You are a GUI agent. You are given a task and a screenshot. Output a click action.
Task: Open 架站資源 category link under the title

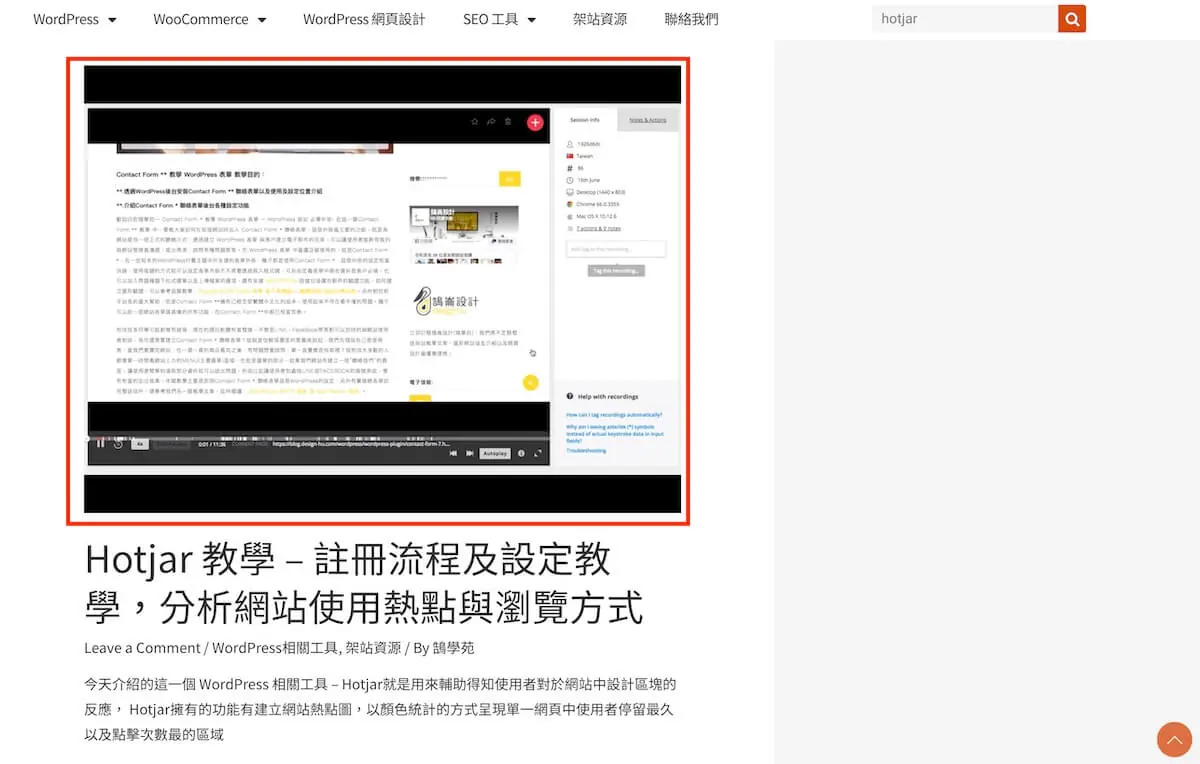(373, 648)
